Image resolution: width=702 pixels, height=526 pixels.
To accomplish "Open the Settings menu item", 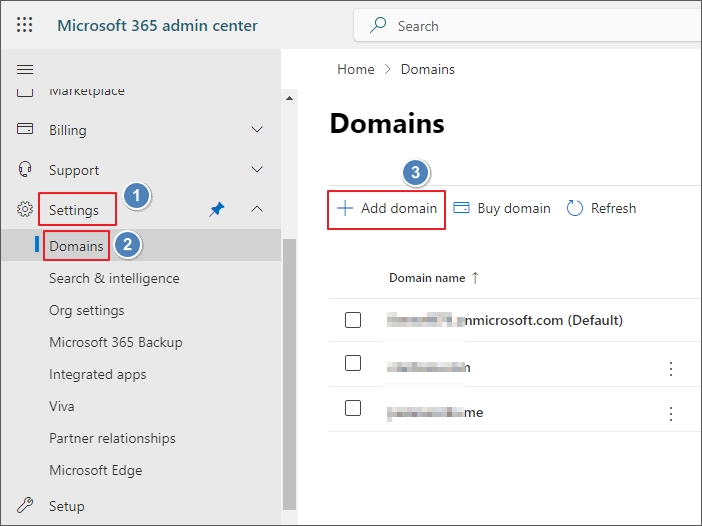I will pyautogui.click(x=74, y=210).
